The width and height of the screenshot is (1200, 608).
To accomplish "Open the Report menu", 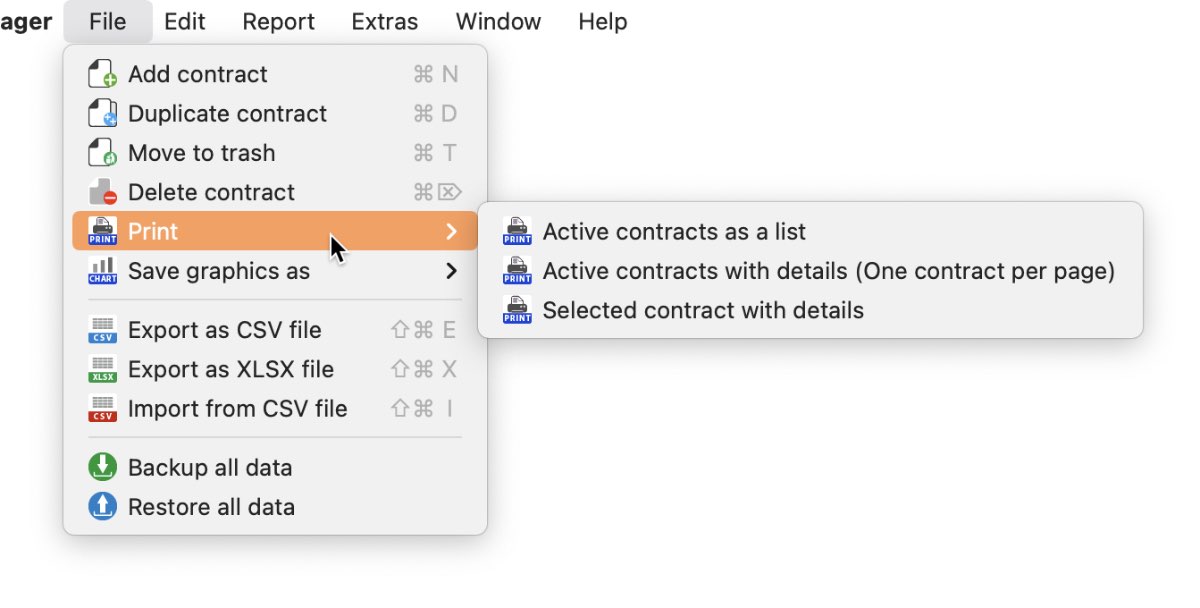I will coord(279,21).
